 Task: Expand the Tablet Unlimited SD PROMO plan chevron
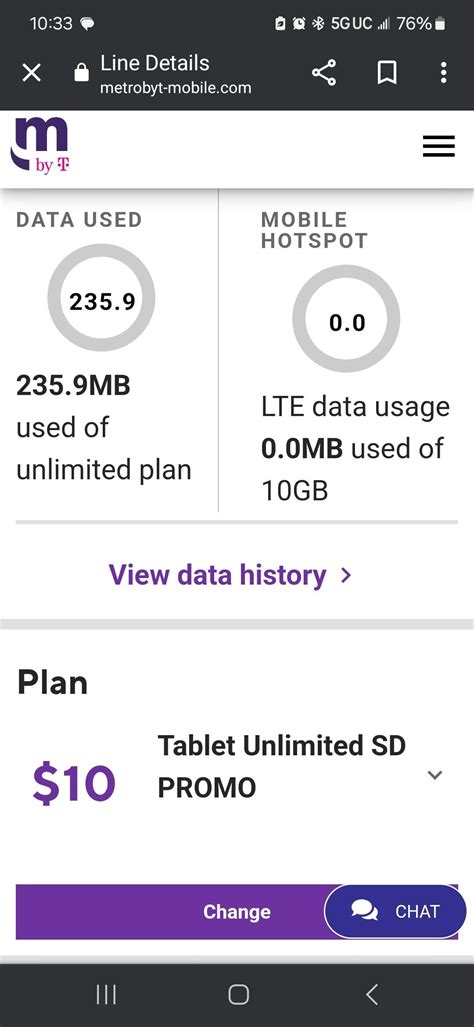pos(435,775)
